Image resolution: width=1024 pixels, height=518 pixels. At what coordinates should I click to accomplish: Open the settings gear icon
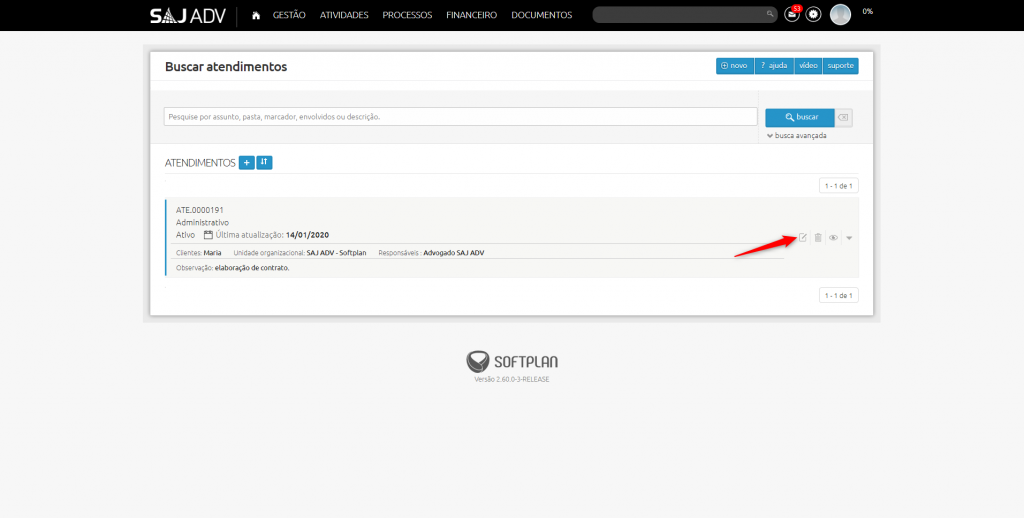pyautogui.click(x=814, y=15)
